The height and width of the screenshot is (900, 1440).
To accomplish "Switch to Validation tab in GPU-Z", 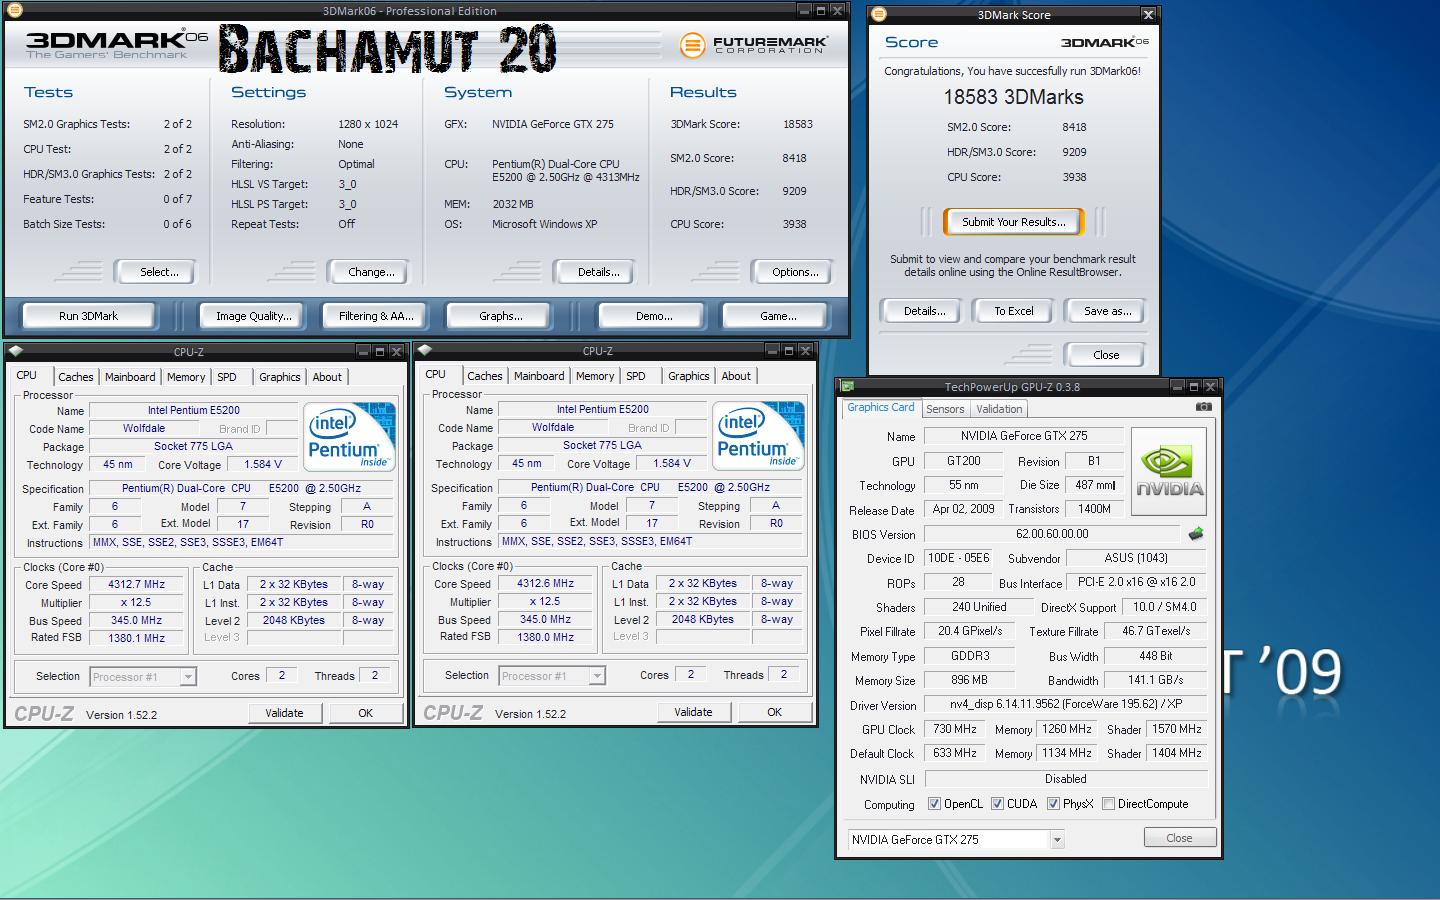I will click(x=999, y=409).
